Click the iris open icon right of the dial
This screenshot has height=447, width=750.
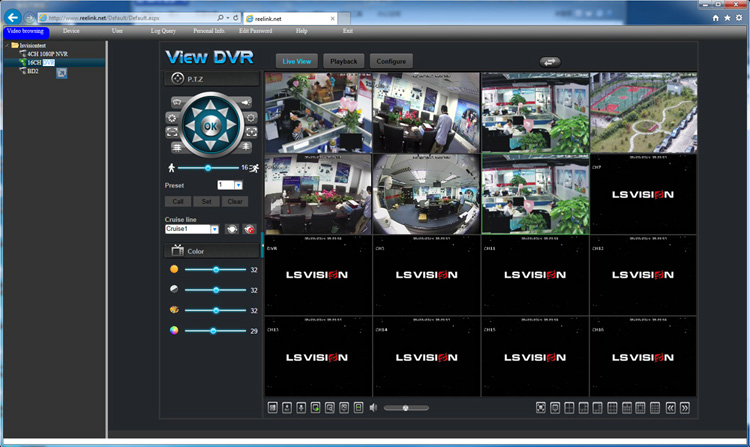251,118
